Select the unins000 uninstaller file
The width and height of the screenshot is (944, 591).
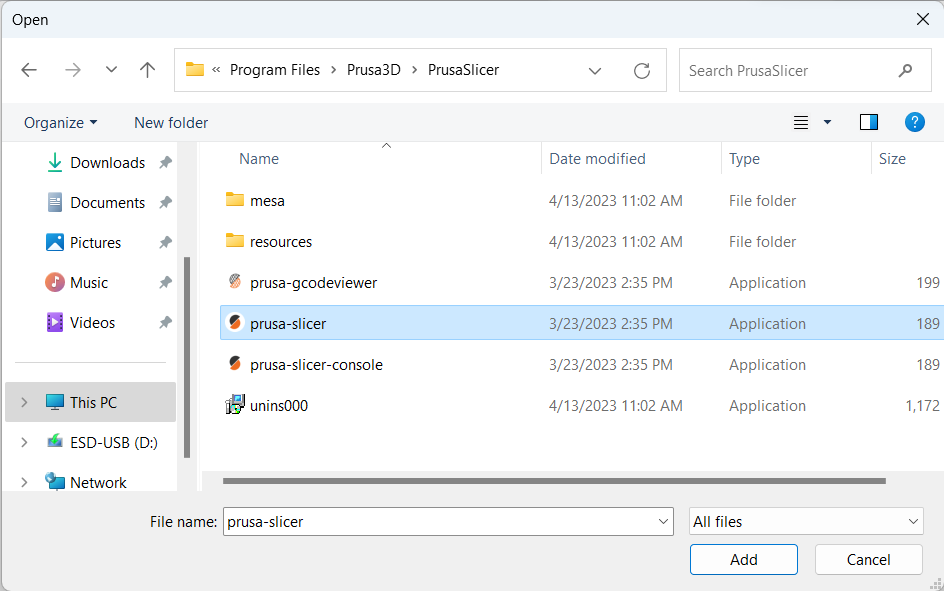point(279,406)
